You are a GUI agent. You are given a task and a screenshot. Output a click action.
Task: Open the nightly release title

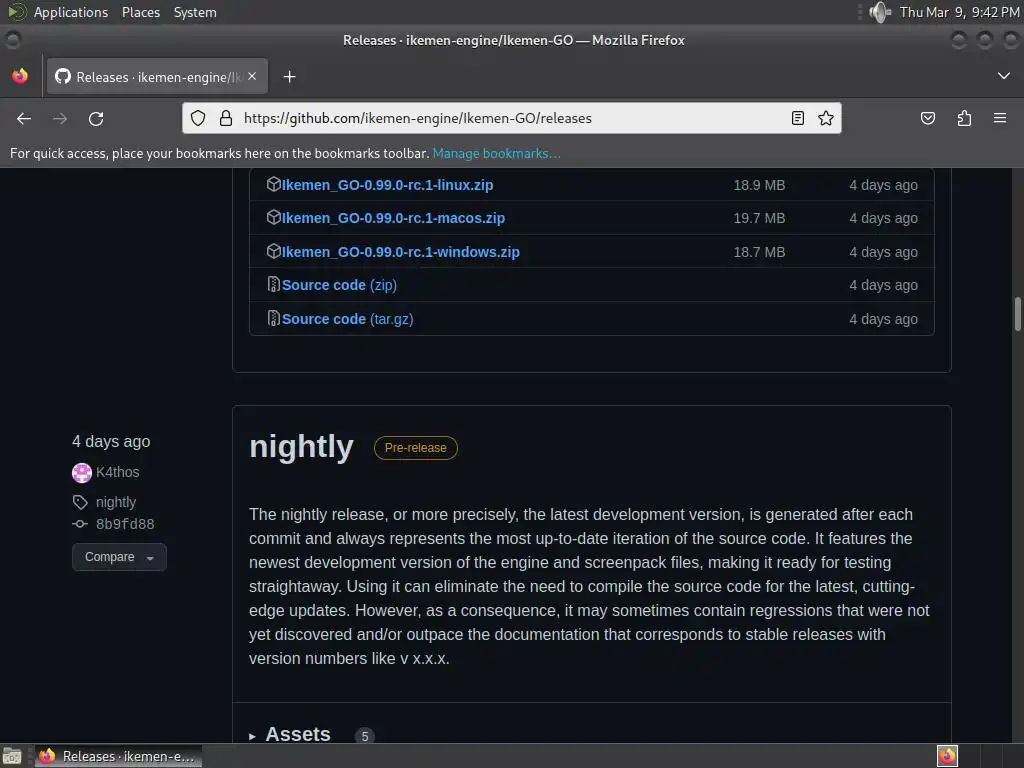tap(301, 447)
